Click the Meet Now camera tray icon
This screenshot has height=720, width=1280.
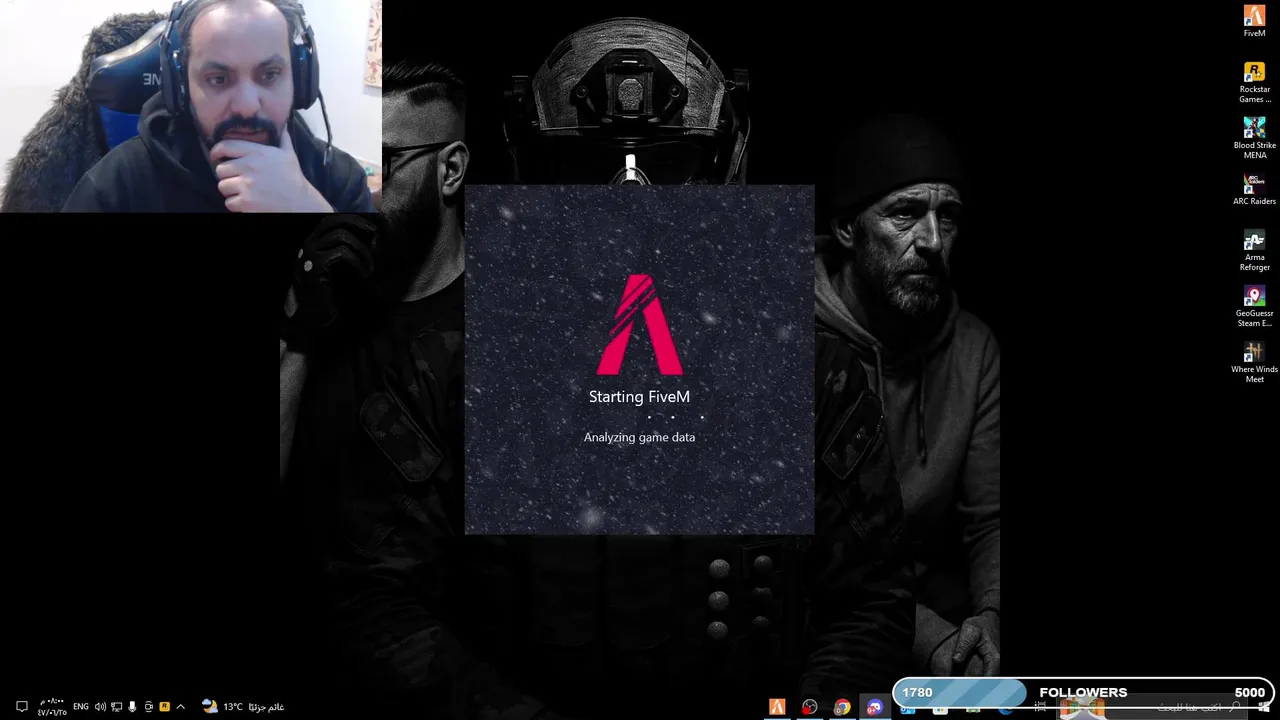click(x=149, y=707)
